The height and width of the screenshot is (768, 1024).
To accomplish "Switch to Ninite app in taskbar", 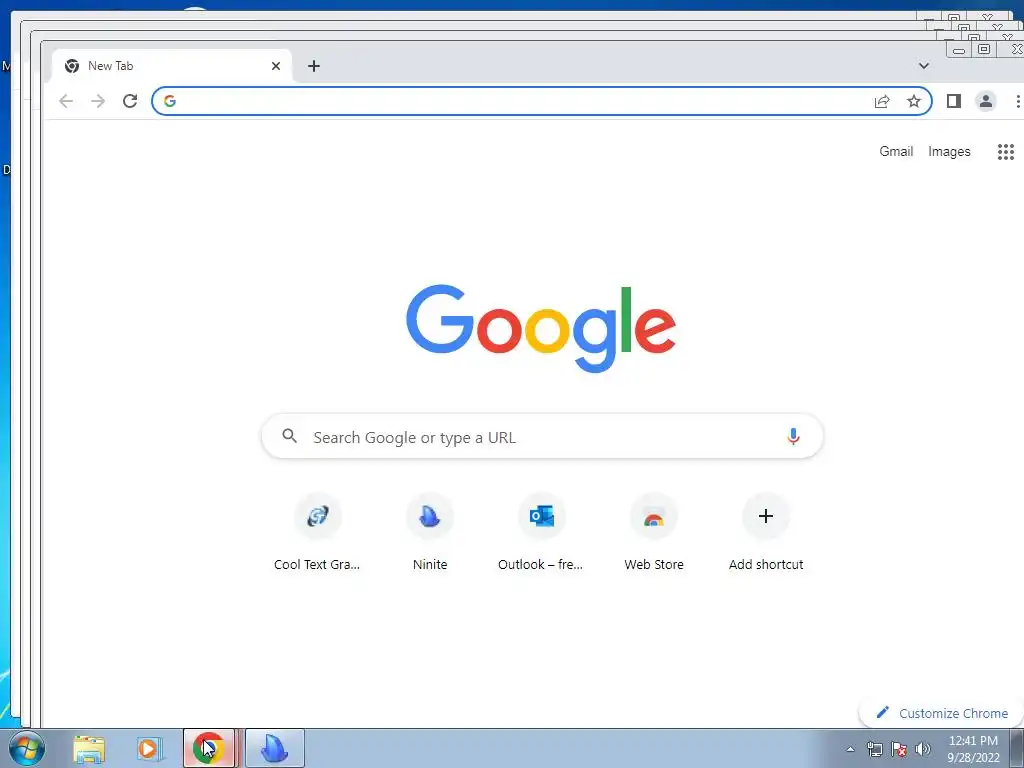I will tap(274, 748).
